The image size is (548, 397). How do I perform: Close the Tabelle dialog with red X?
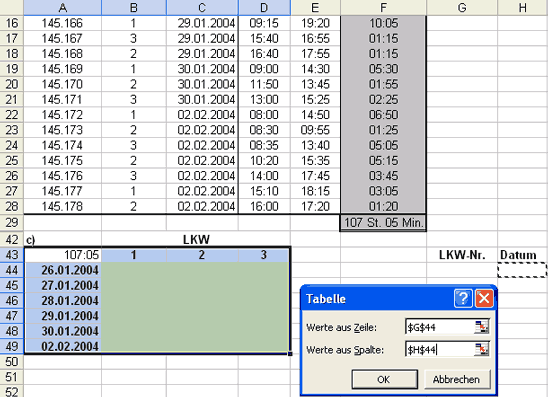coord(484,298)
